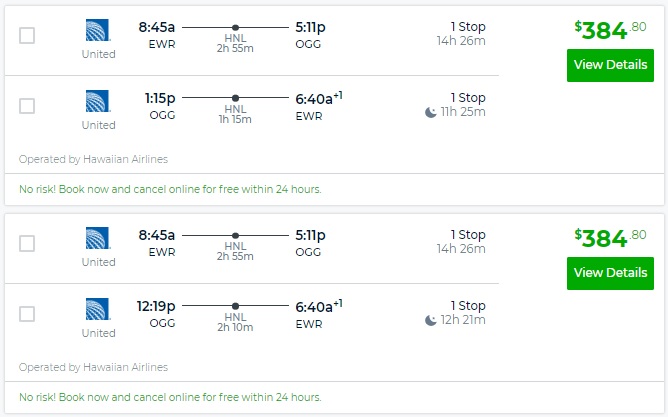Open View Details for the second itinerary
Image resolution: width=668 pixels, height=417 pixels.
pos(610,273)
